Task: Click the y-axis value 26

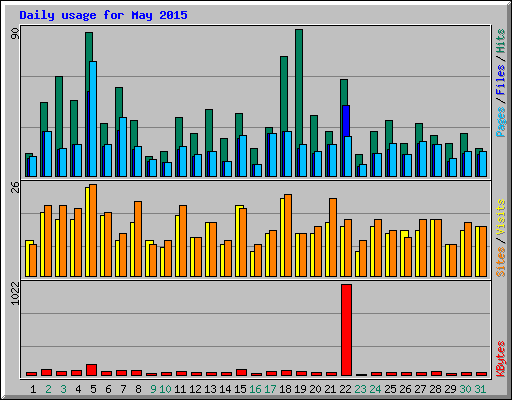Action: [15, 187]
